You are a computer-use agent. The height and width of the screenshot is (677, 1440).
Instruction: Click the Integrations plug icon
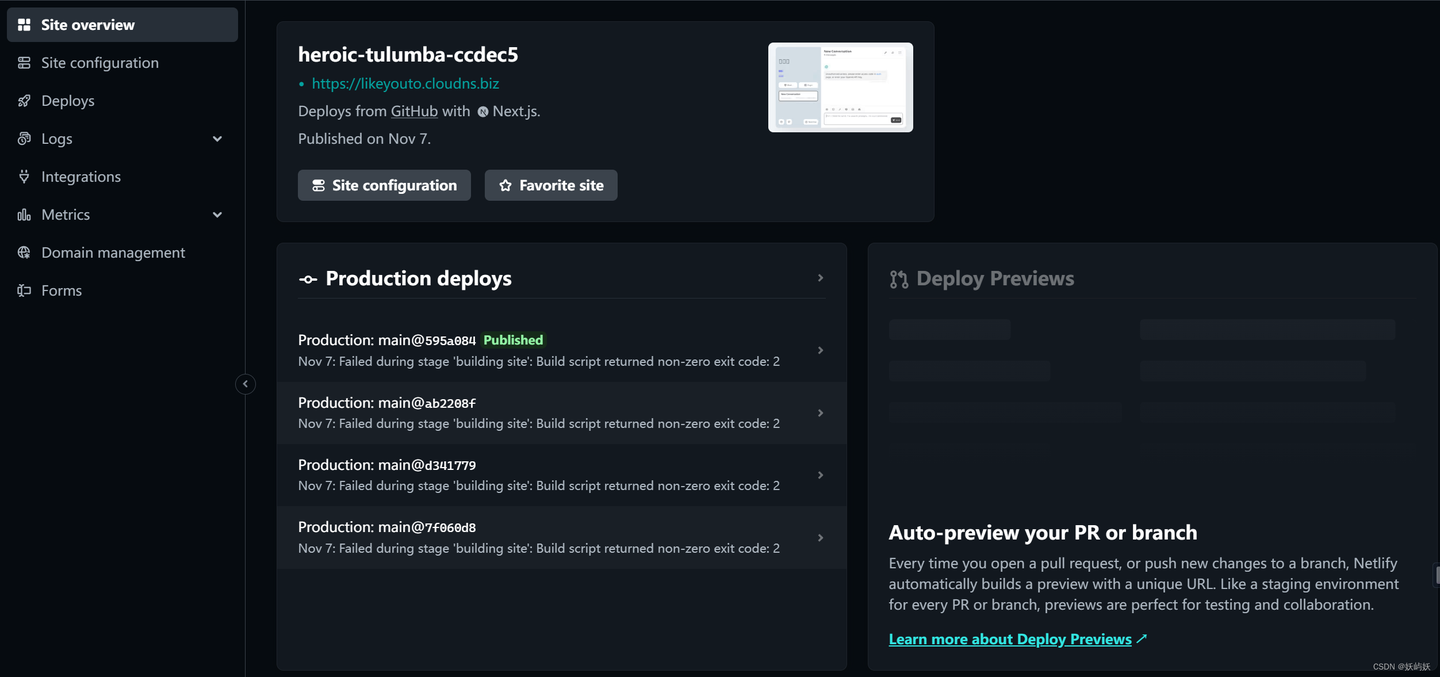point(24,177)
